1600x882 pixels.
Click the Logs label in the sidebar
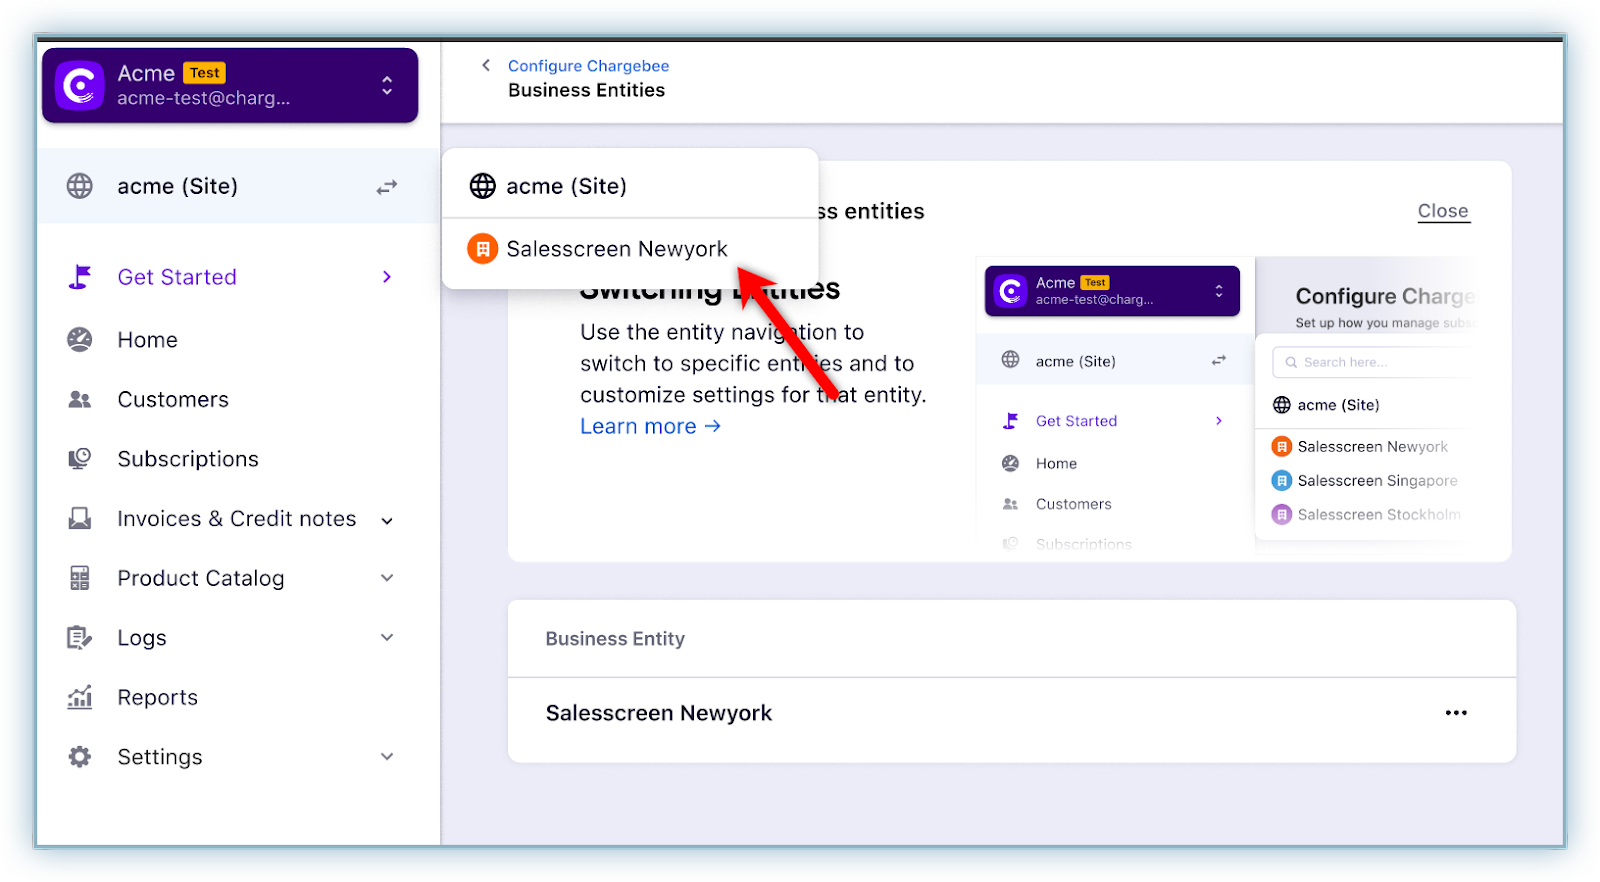142,638
